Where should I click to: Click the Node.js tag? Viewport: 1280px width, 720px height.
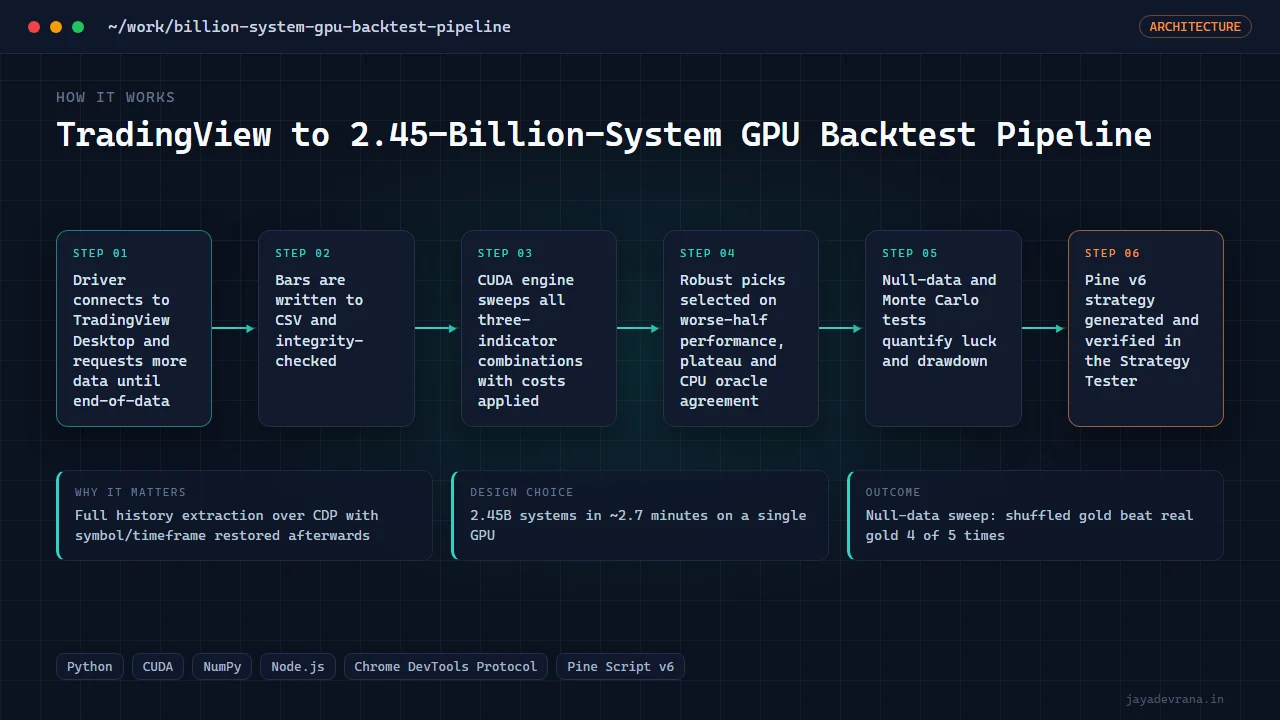click(298, 667)
